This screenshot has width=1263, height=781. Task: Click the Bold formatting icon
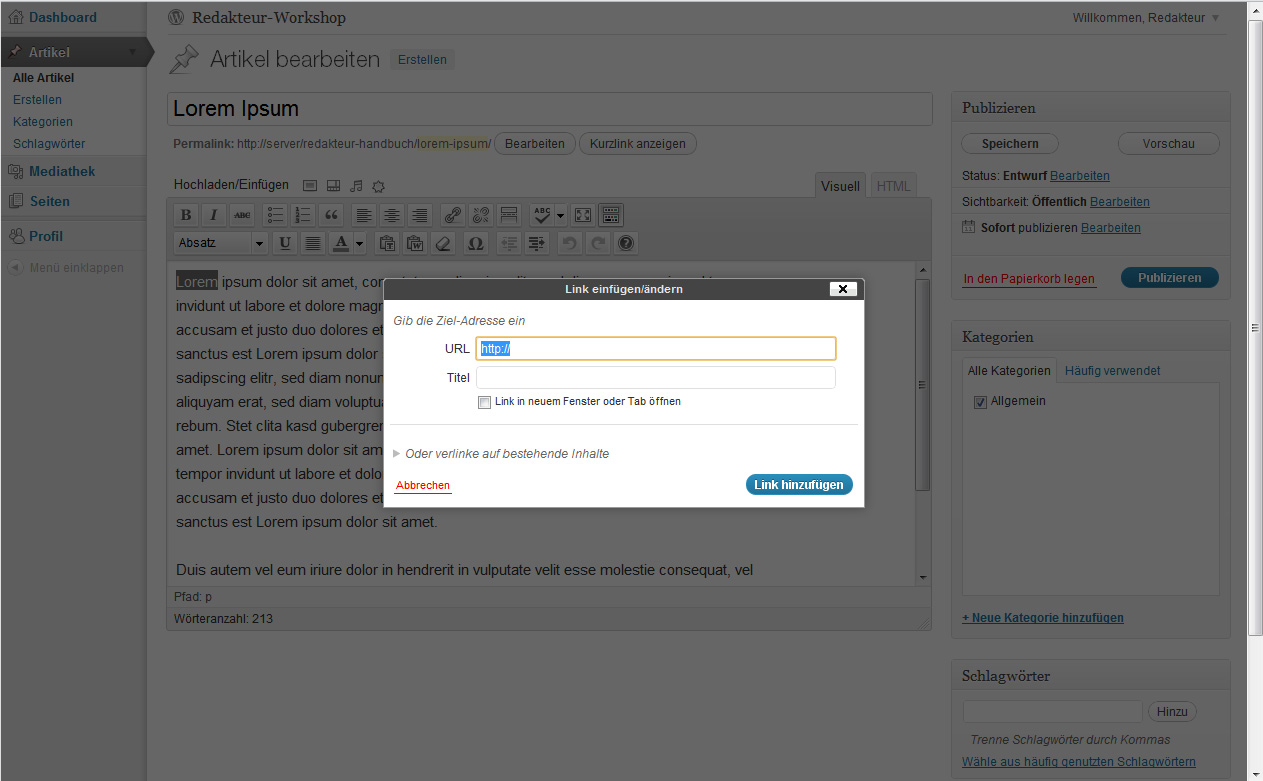(x=185, y=215)
